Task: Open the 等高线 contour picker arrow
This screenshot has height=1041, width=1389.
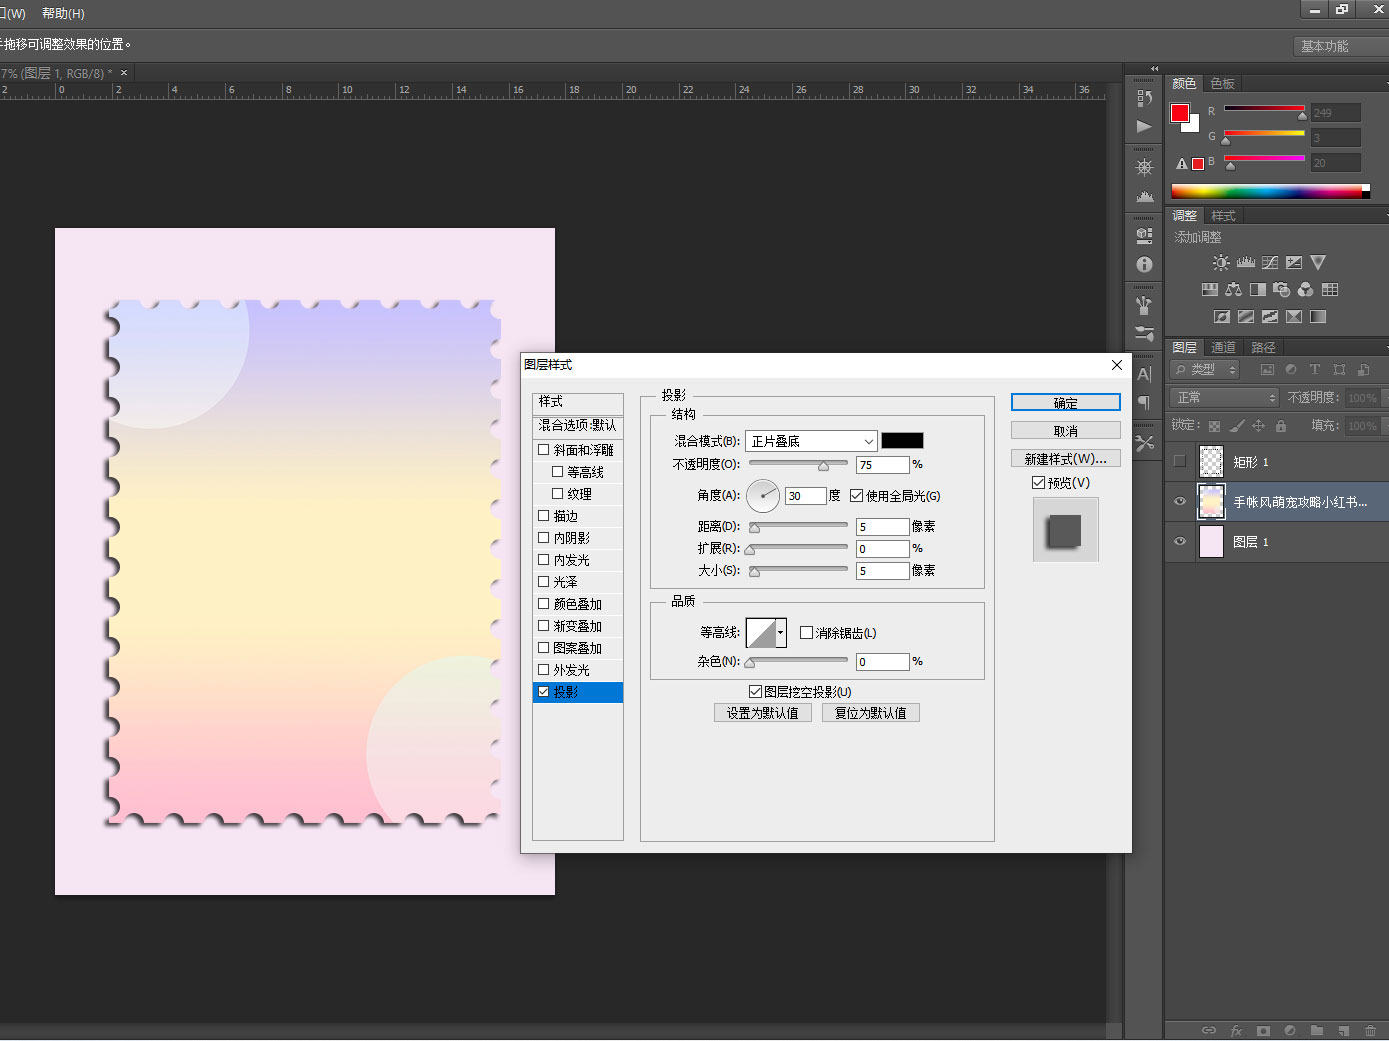Action: (780, 633)
